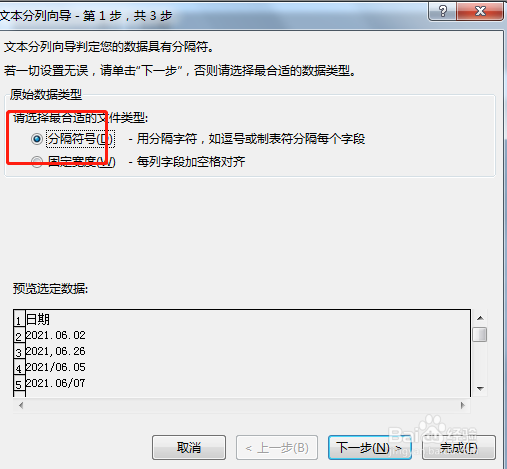
Task: Click the 完成(F) finish button
Action: point(459,447)
